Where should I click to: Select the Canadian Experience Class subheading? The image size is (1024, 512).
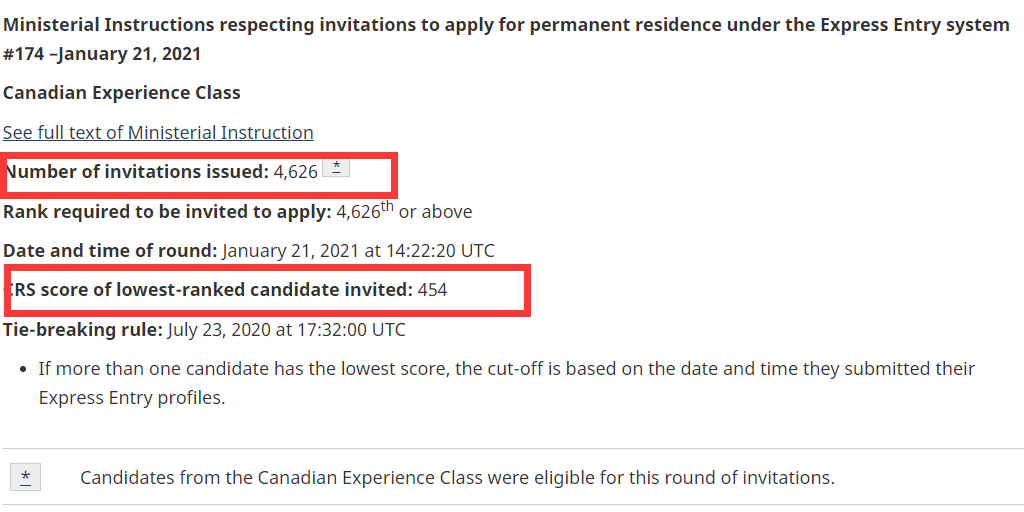pyautogui.click(x=121, y=92)
